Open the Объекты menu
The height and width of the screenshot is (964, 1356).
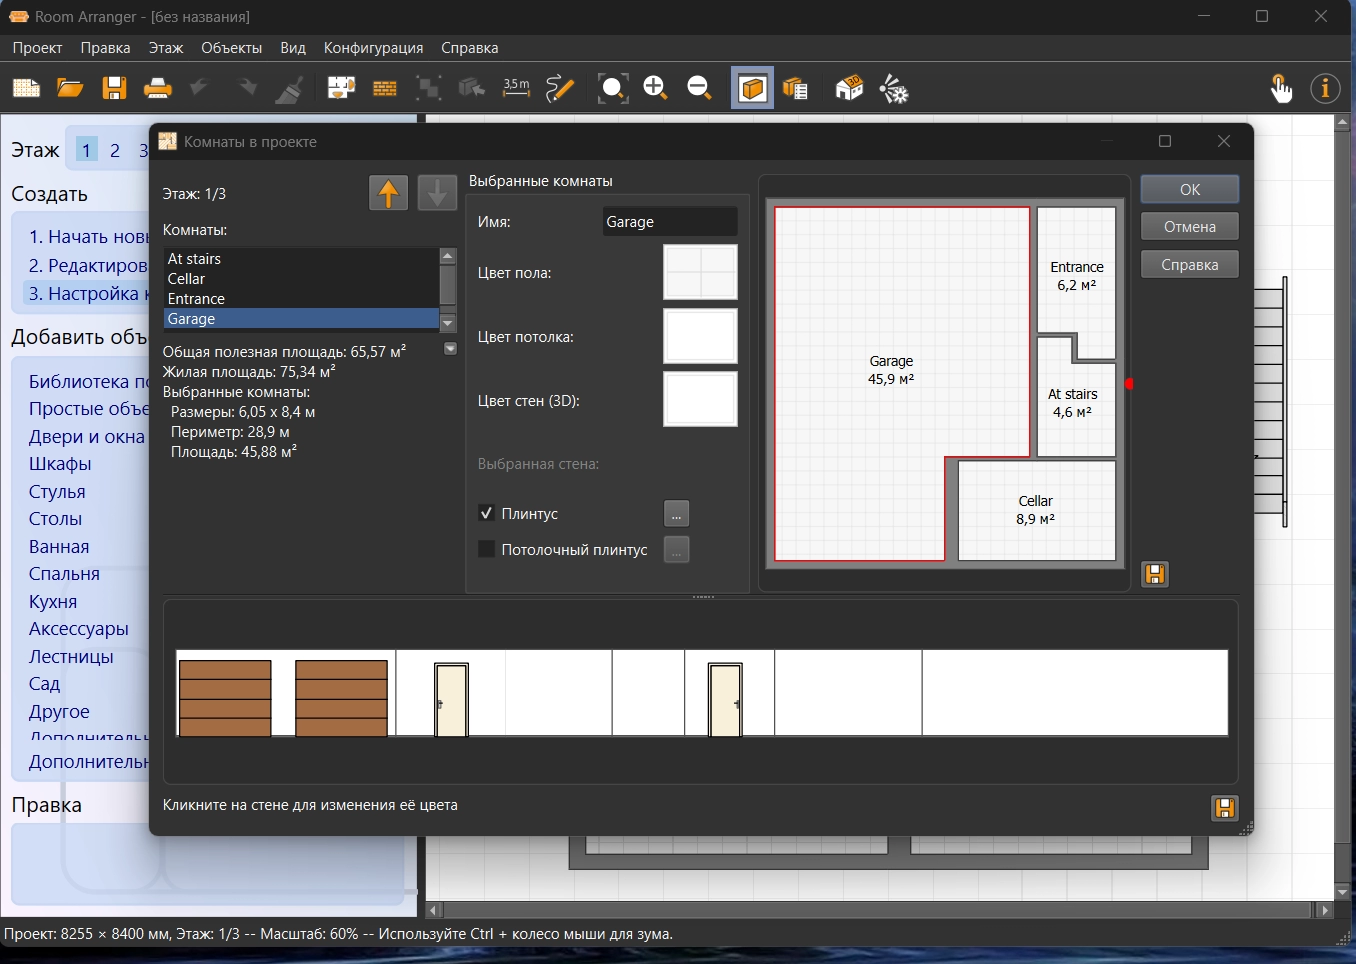(x=231, y=48)
